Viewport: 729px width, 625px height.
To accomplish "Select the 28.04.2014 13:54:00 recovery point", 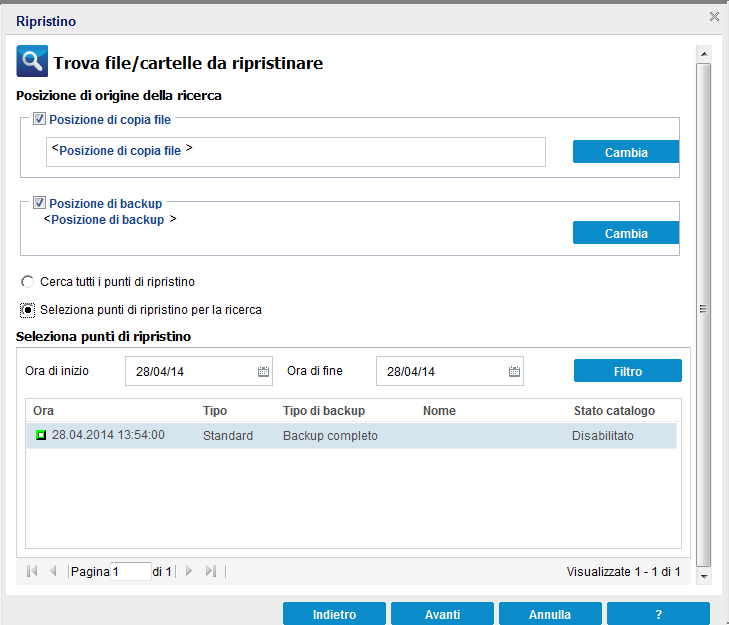I will pos(351,435).
